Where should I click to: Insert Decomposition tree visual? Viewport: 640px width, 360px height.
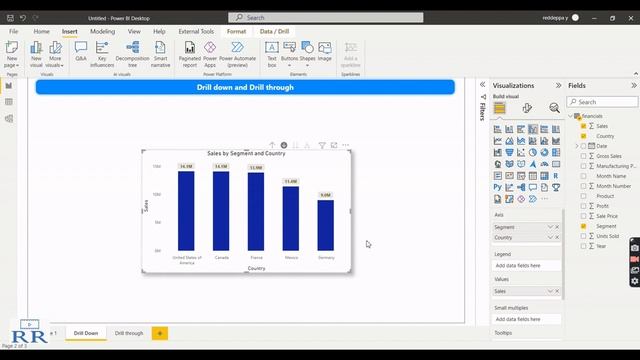(x=133, y=54)
